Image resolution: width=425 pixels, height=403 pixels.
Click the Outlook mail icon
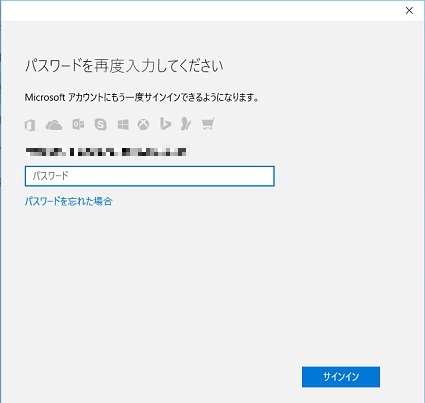[x=78, y=124]
